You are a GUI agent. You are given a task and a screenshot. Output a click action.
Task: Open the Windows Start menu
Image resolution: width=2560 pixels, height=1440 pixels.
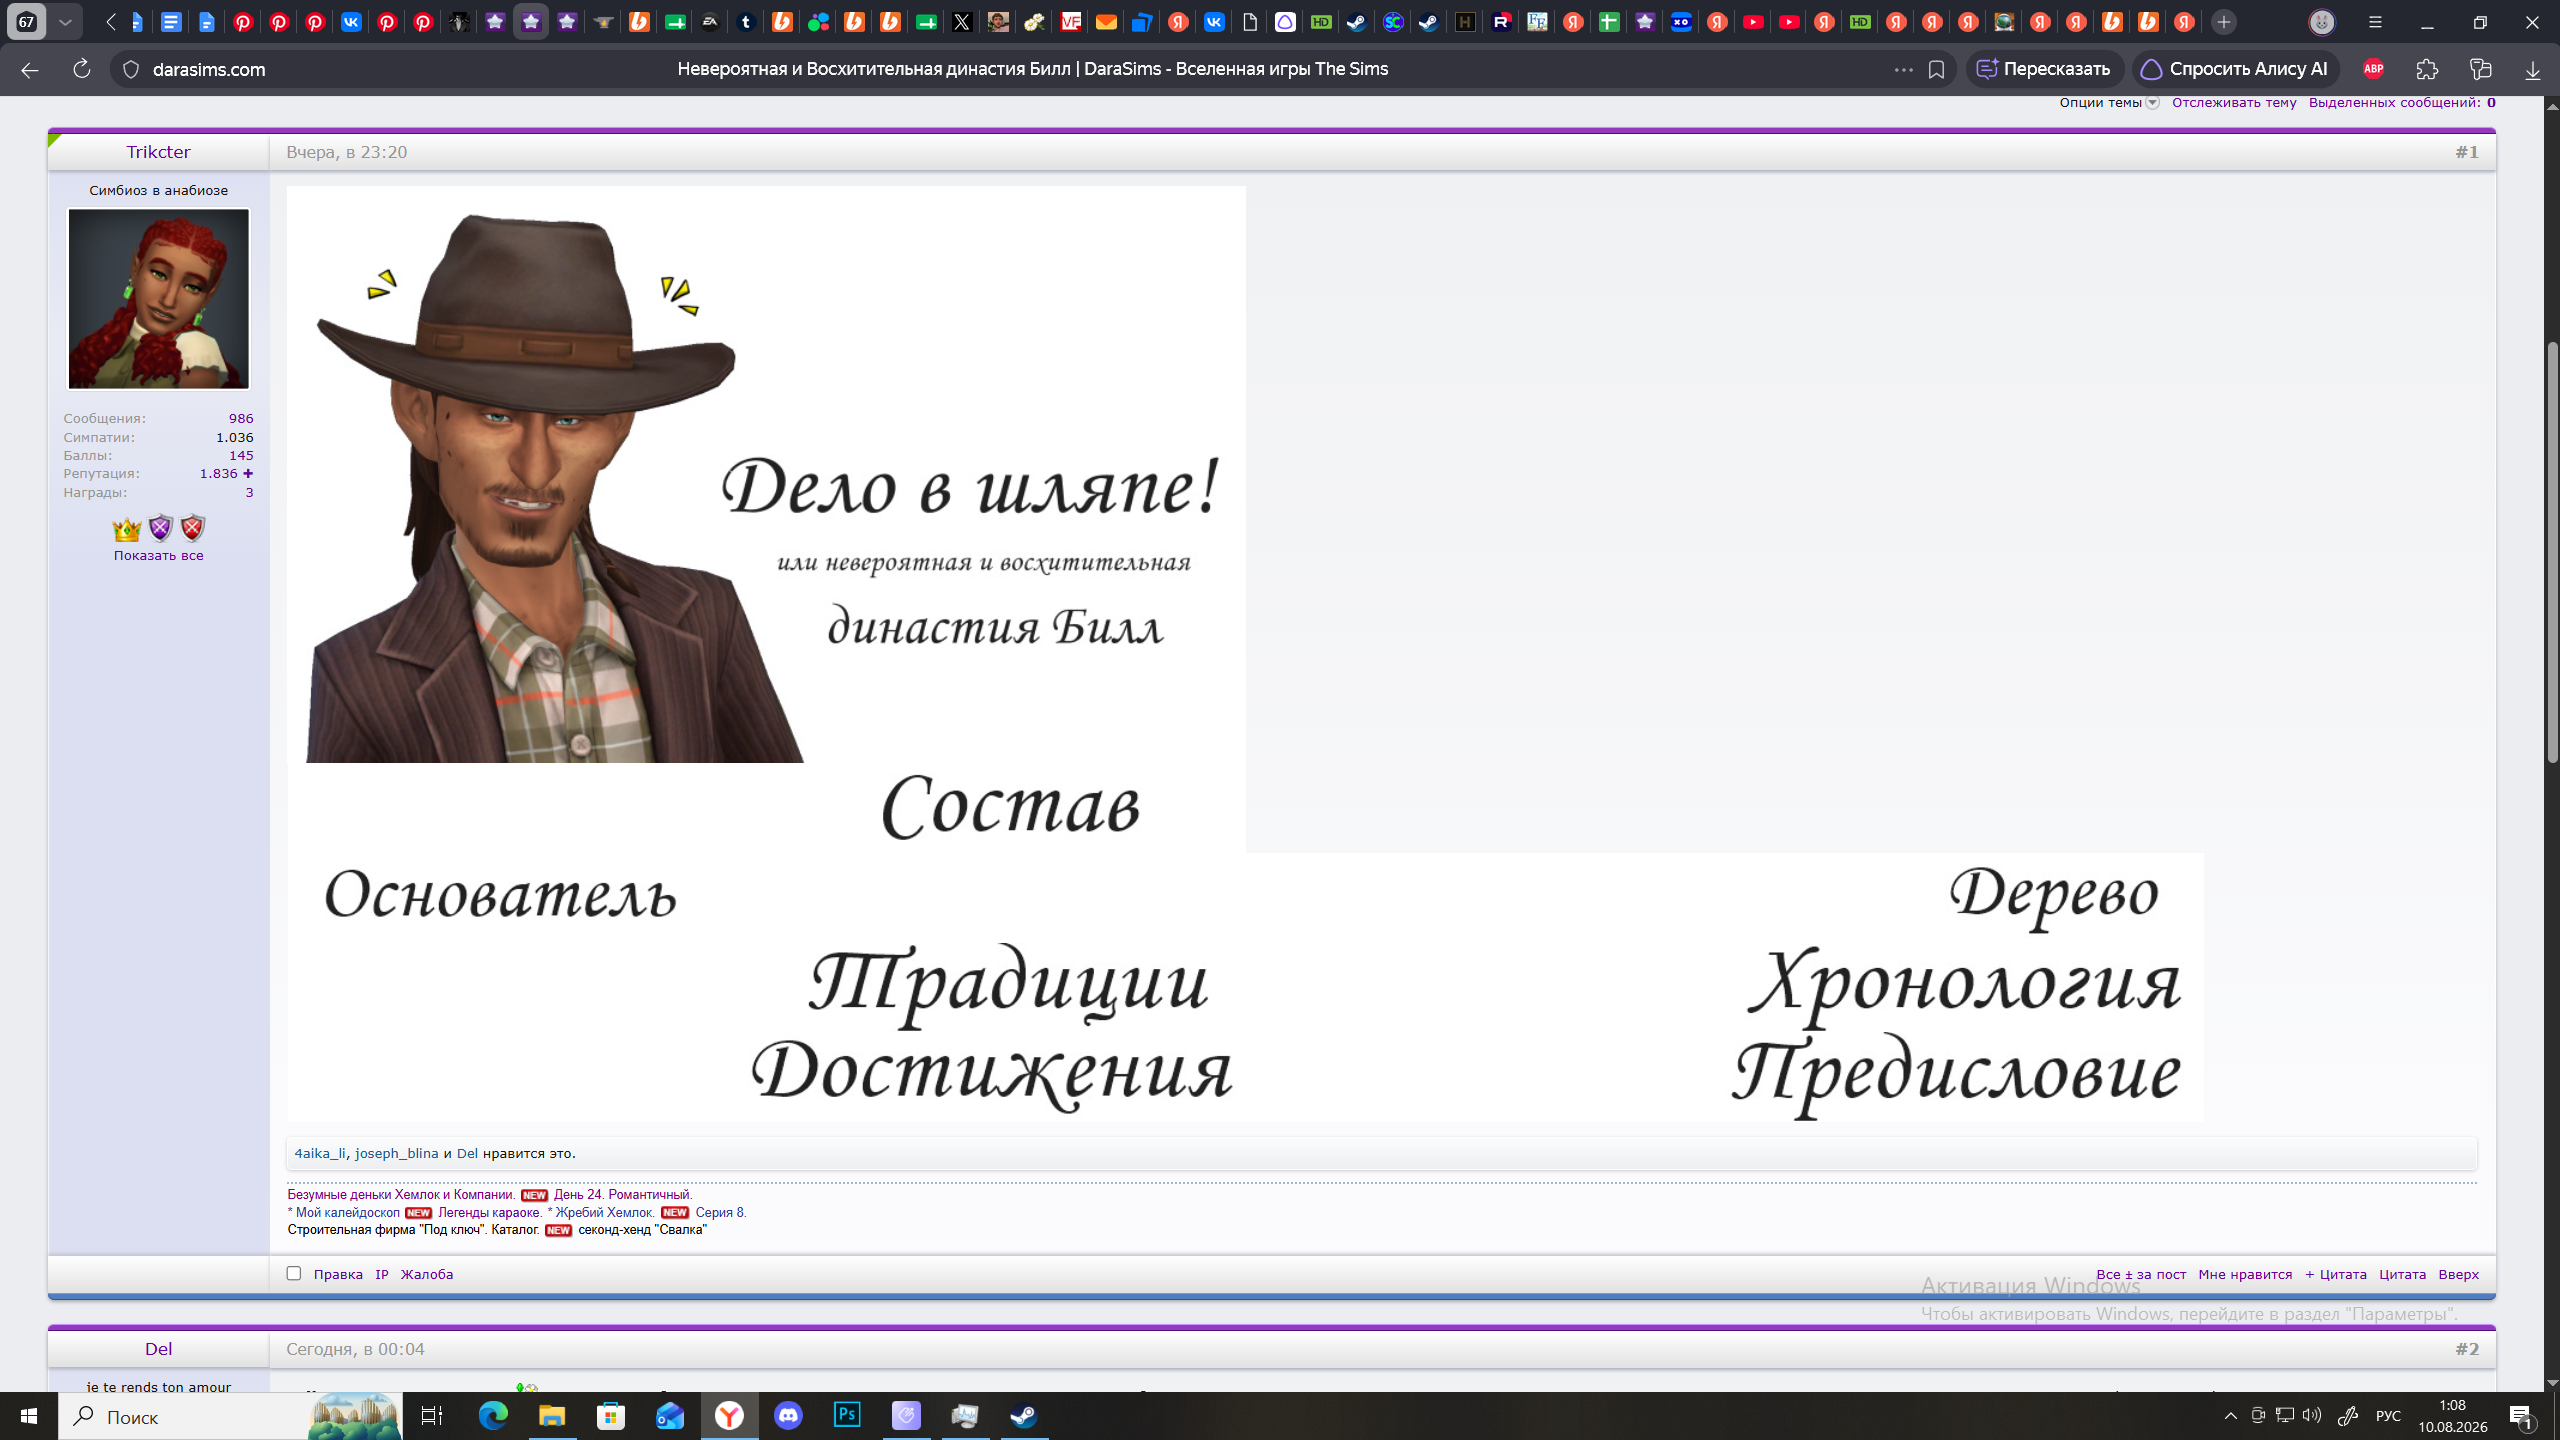[28, 1416]
